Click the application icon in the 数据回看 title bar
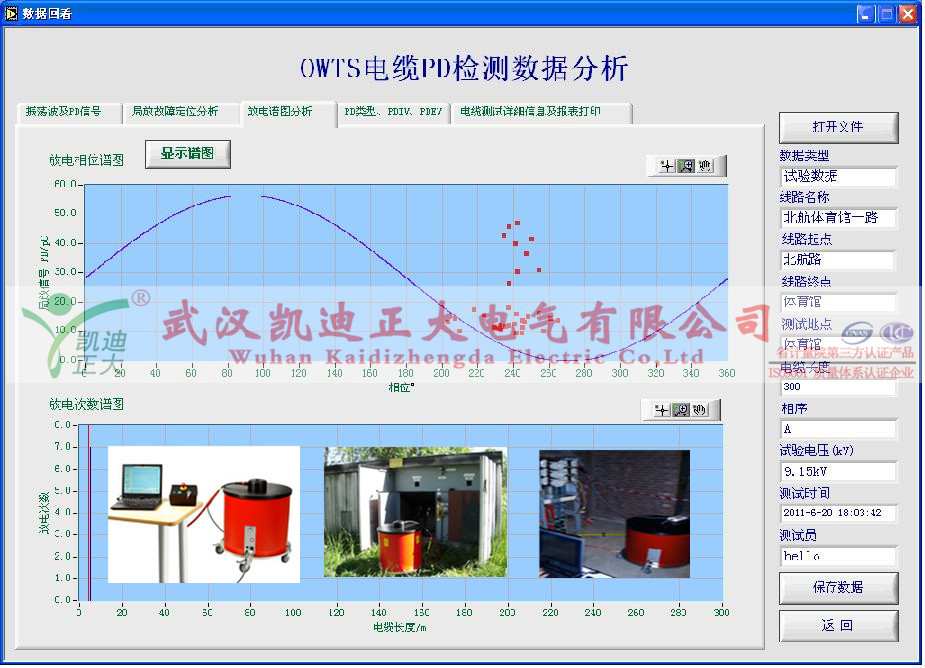925x668 pixels. coord(12,13)
